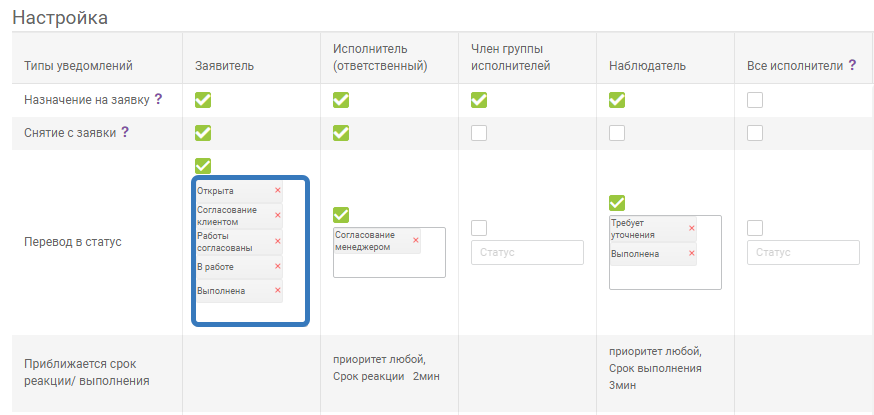Click Исполнитель status box below its tag

pyautogui.click(x=389, y=265)
